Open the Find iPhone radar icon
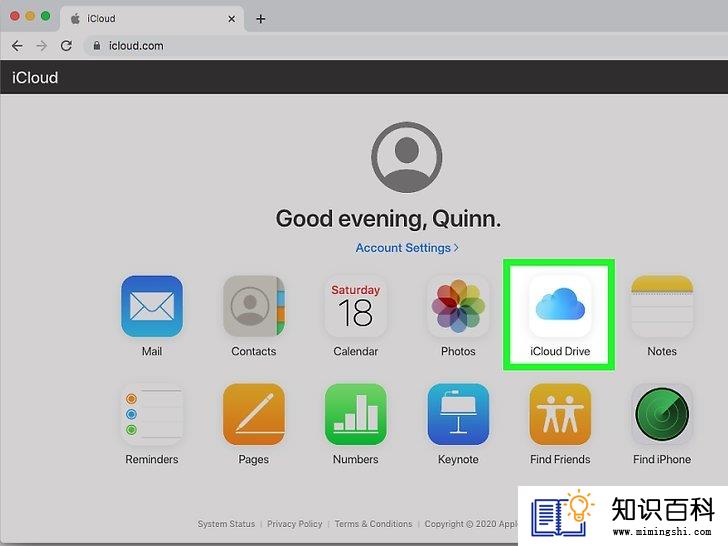The height and width of the screenshot is (546, 728). click(x=662, y=414)
